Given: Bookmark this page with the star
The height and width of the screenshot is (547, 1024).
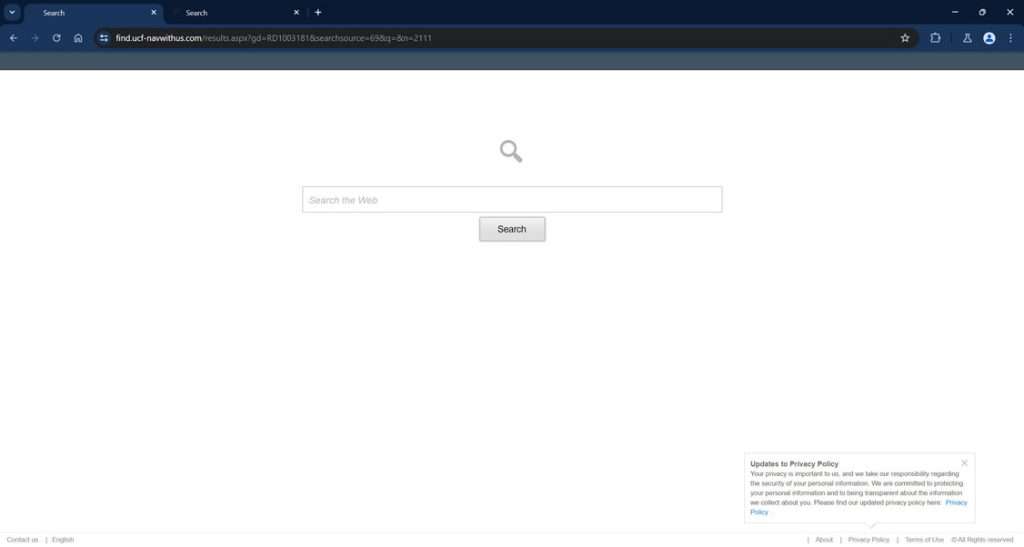Looking at the screenshot, I should tap(905, 38).
